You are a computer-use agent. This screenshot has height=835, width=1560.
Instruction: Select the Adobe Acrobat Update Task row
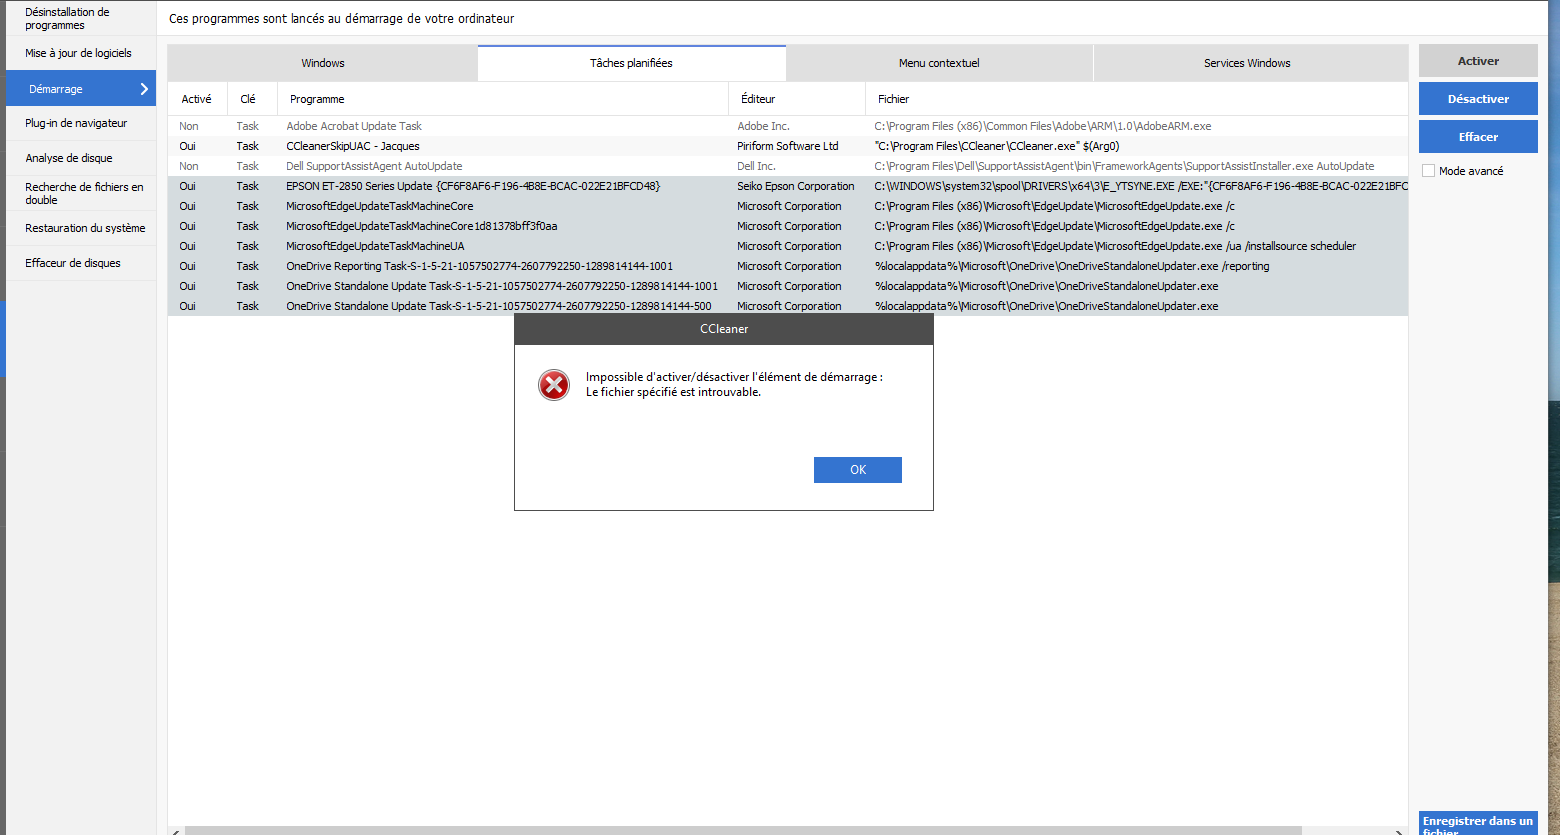(x=788, y=126)
